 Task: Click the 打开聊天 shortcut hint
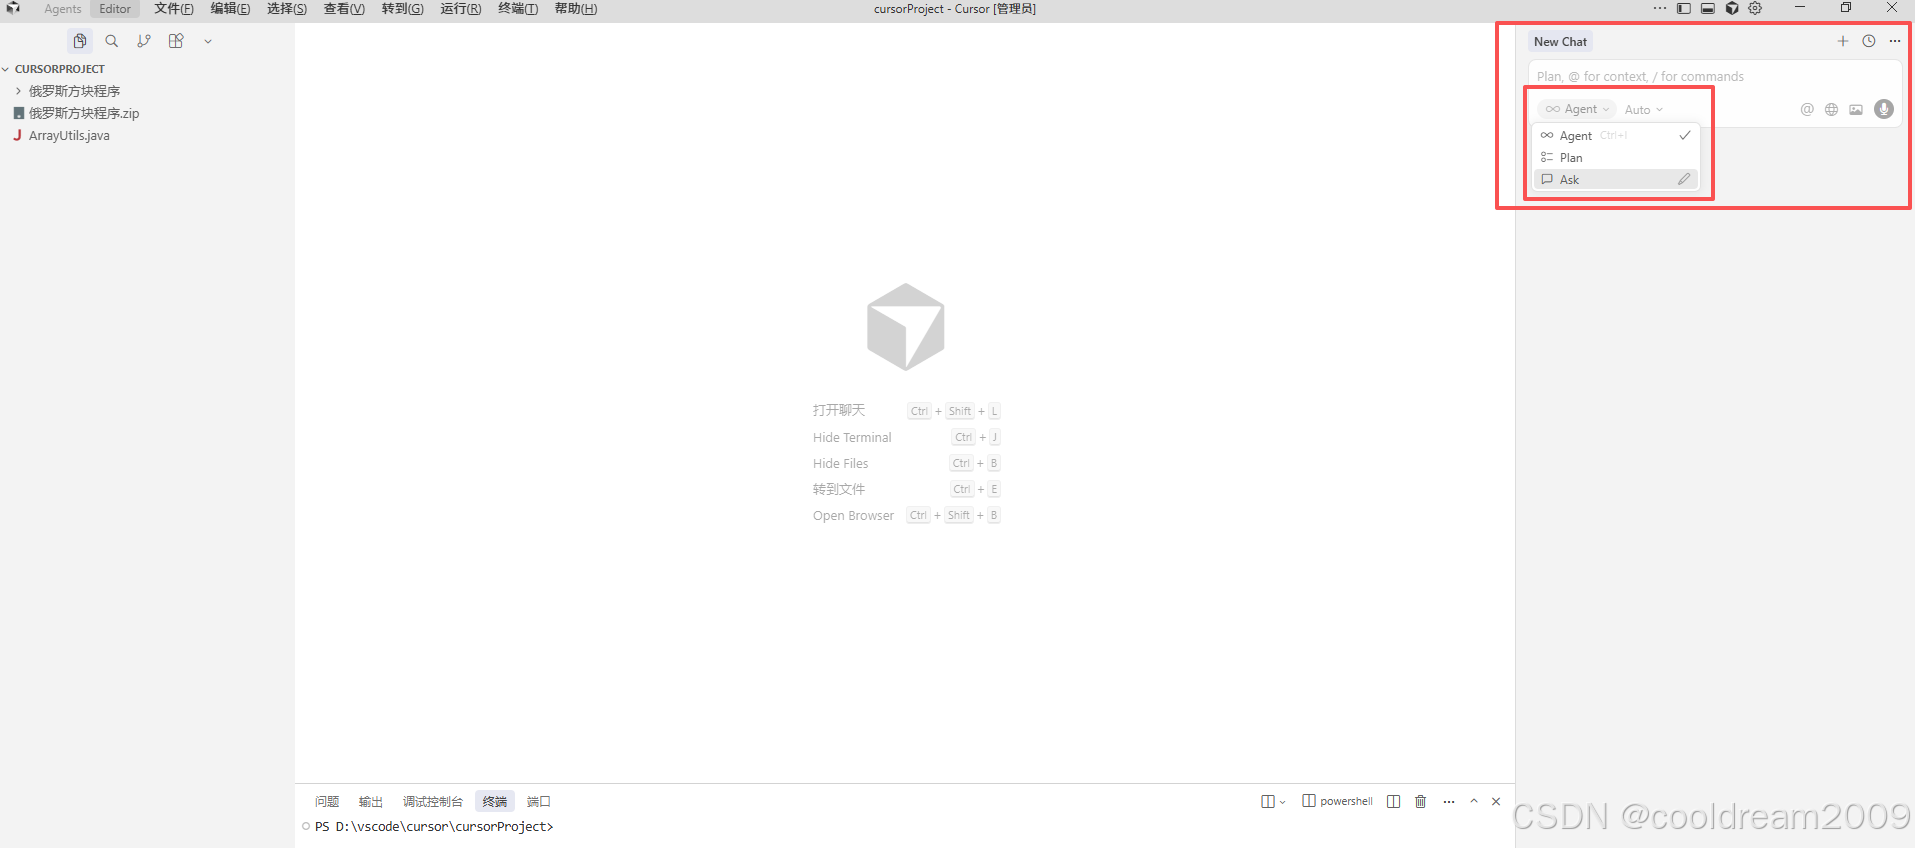(x=906, y=411)
